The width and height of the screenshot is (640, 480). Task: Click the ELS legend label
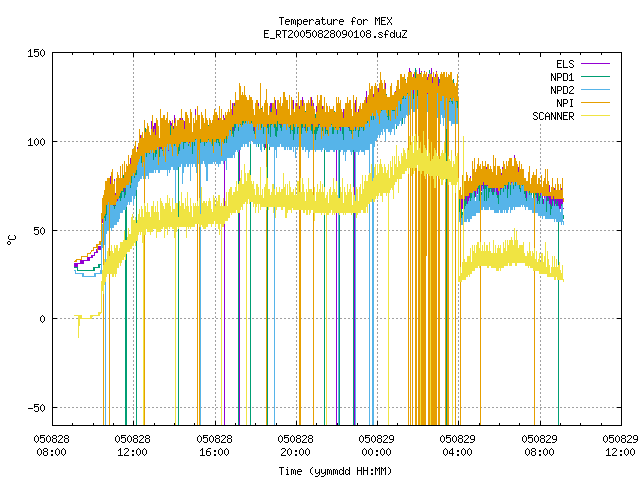click(x=565, y=64)
